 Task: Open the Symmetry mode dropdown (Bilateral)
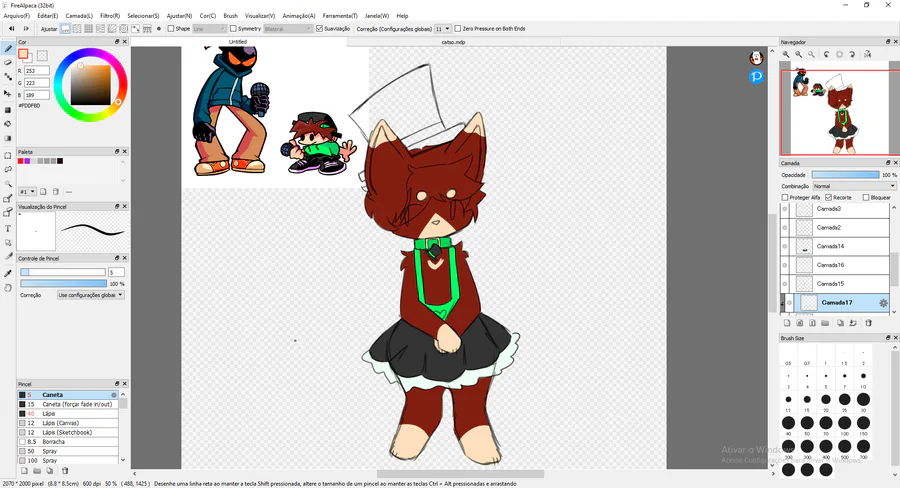[288, 29]
